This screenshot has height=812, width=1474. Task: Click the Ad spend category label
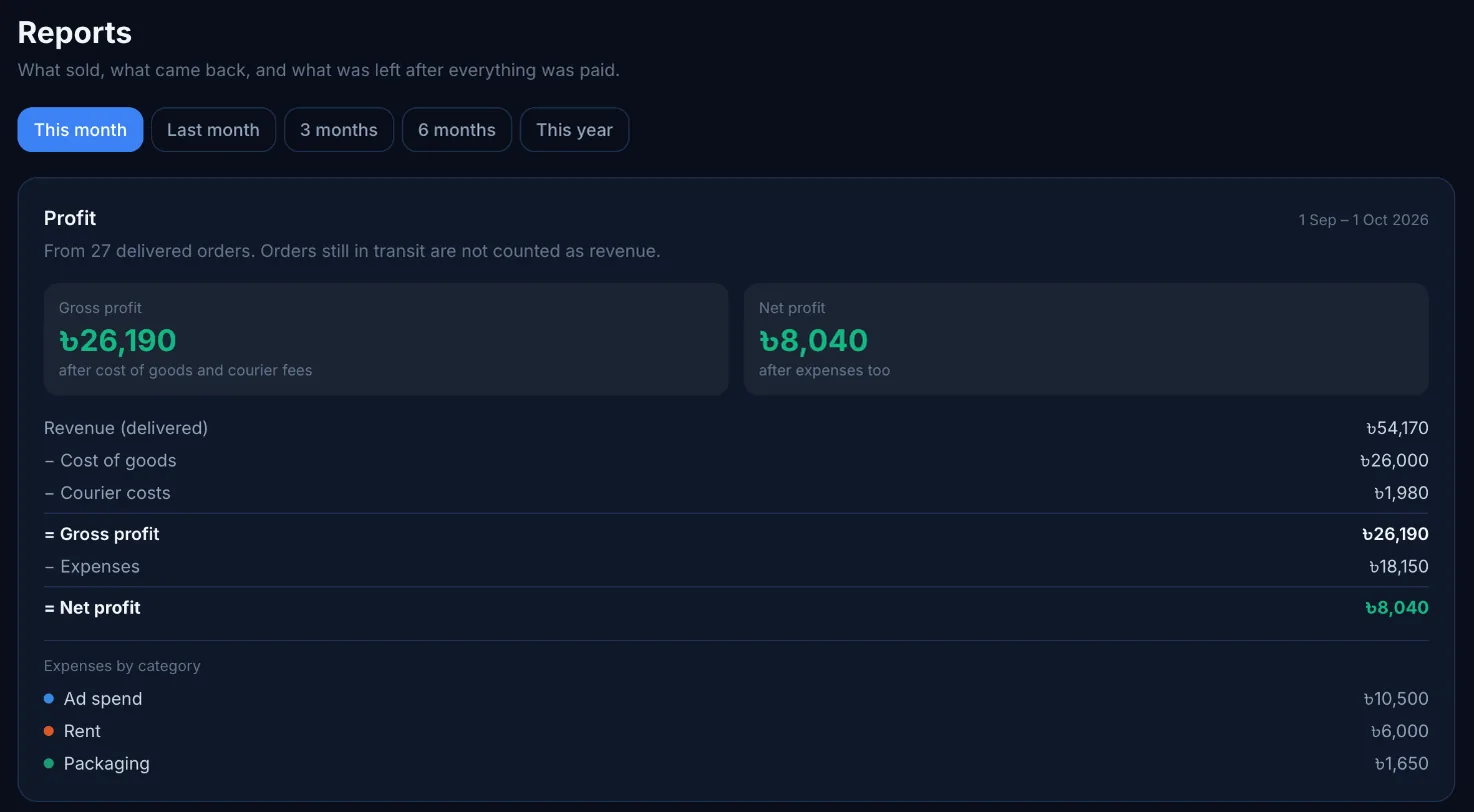[x=103, y=699]
